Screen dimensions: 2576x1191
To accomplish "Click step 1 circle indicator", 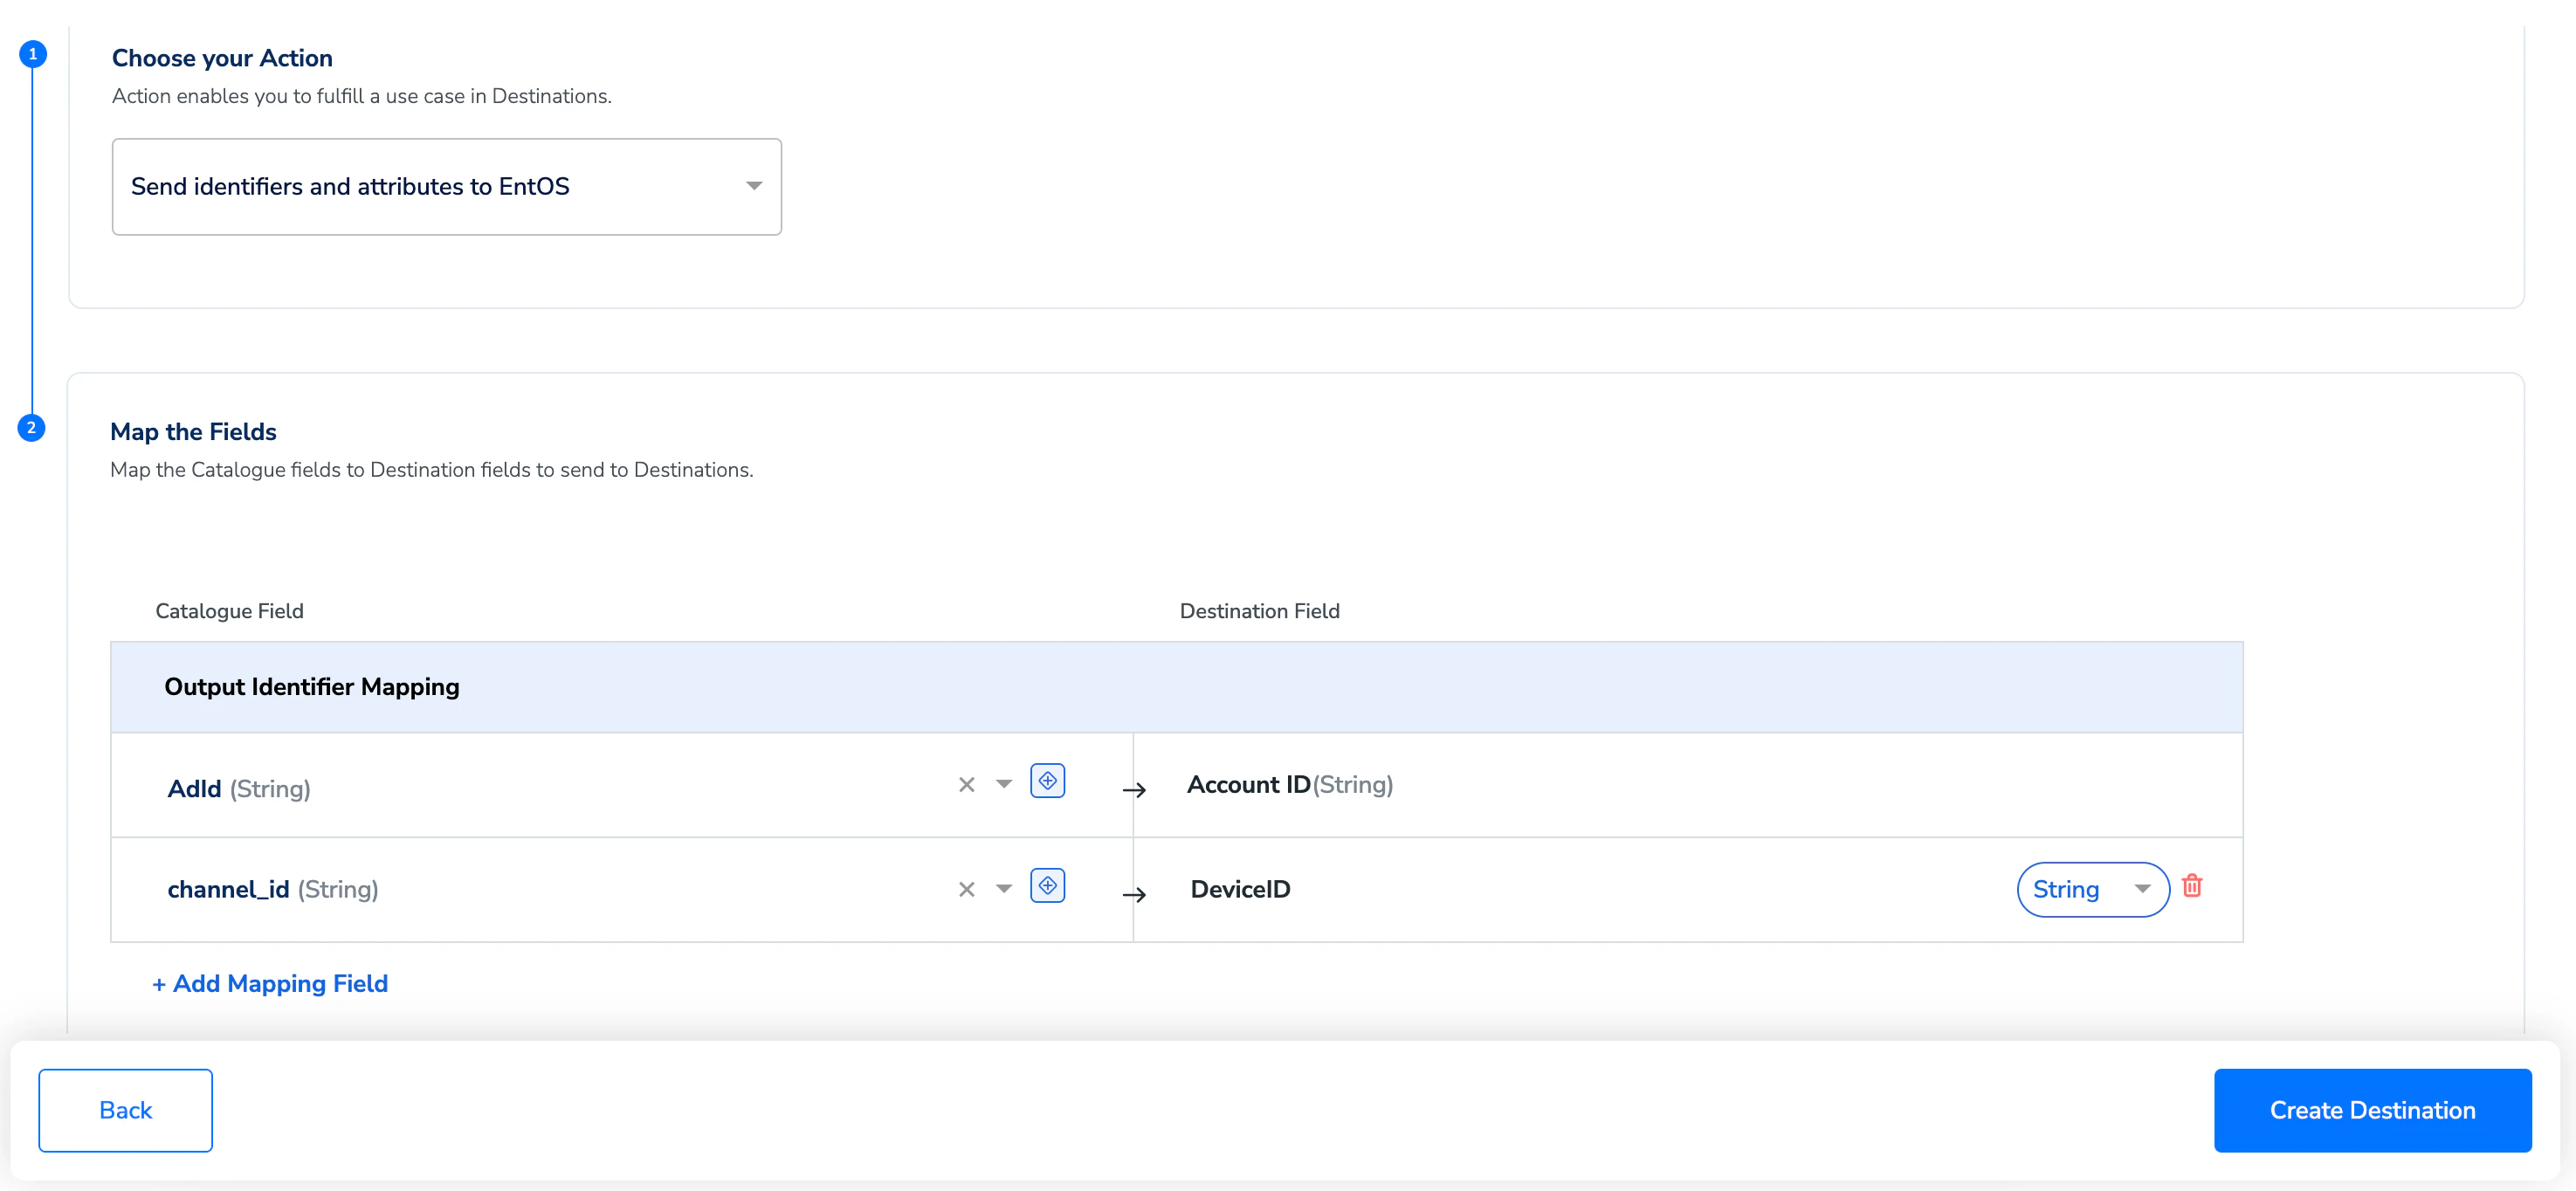I will [x=33, y=54].
